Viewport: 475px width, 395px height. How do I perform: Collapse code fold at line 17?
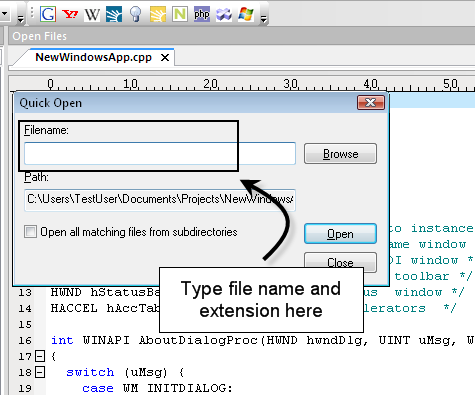(40, 356)
